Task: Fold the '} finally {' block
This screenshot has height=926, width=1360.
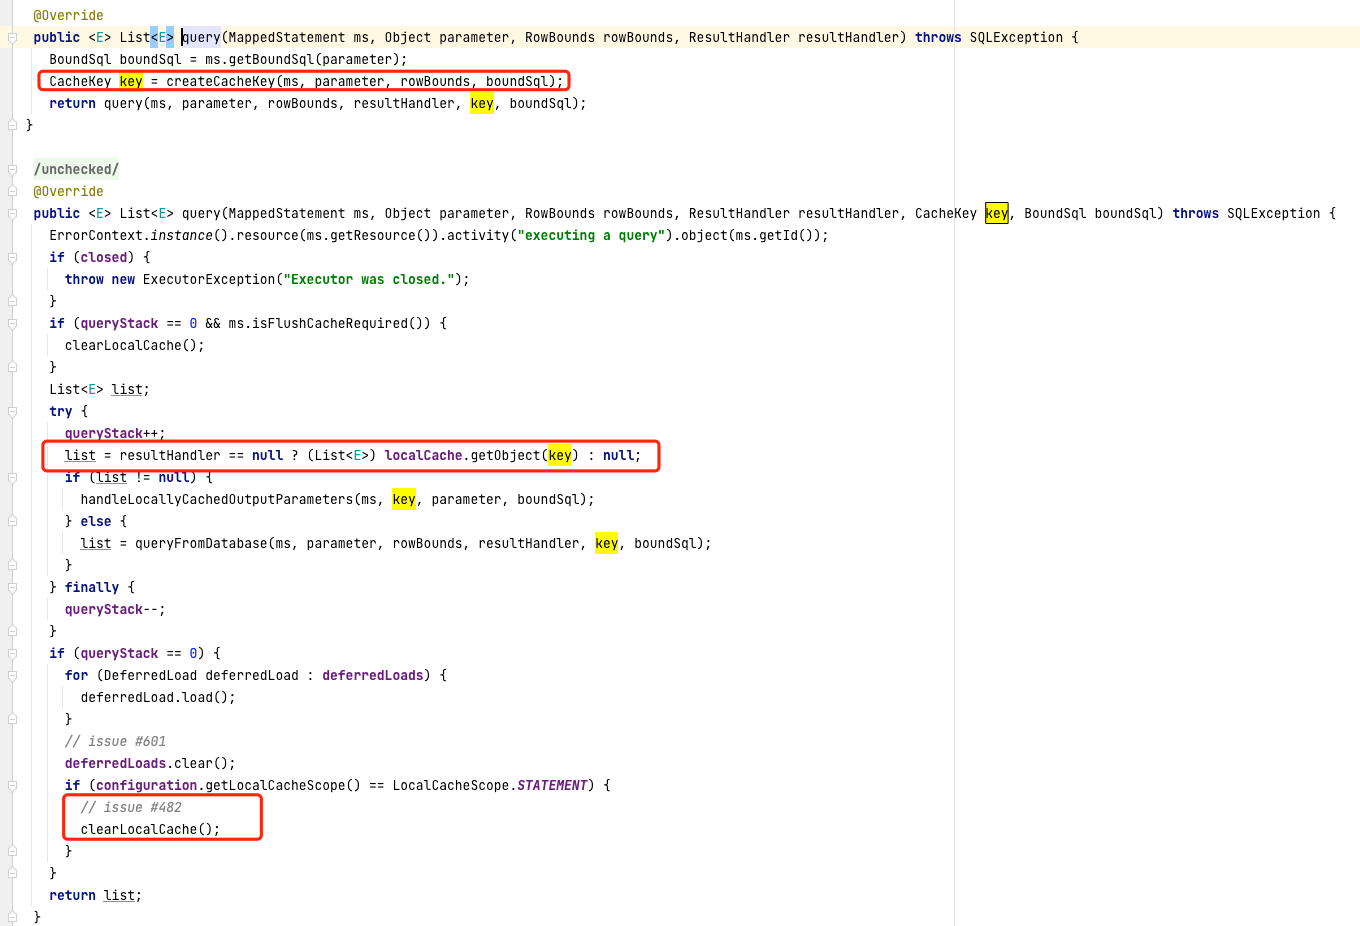Action: (x=12, y=587)
